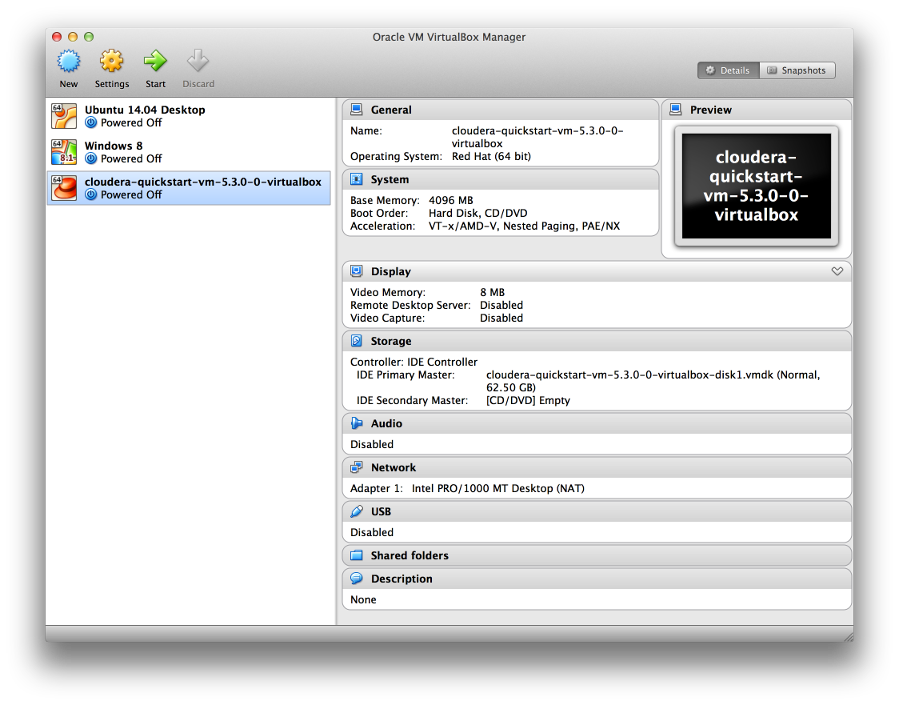899x705 pixels.
Task: Click the Storage section disk icon
Action: click(357, 341)
